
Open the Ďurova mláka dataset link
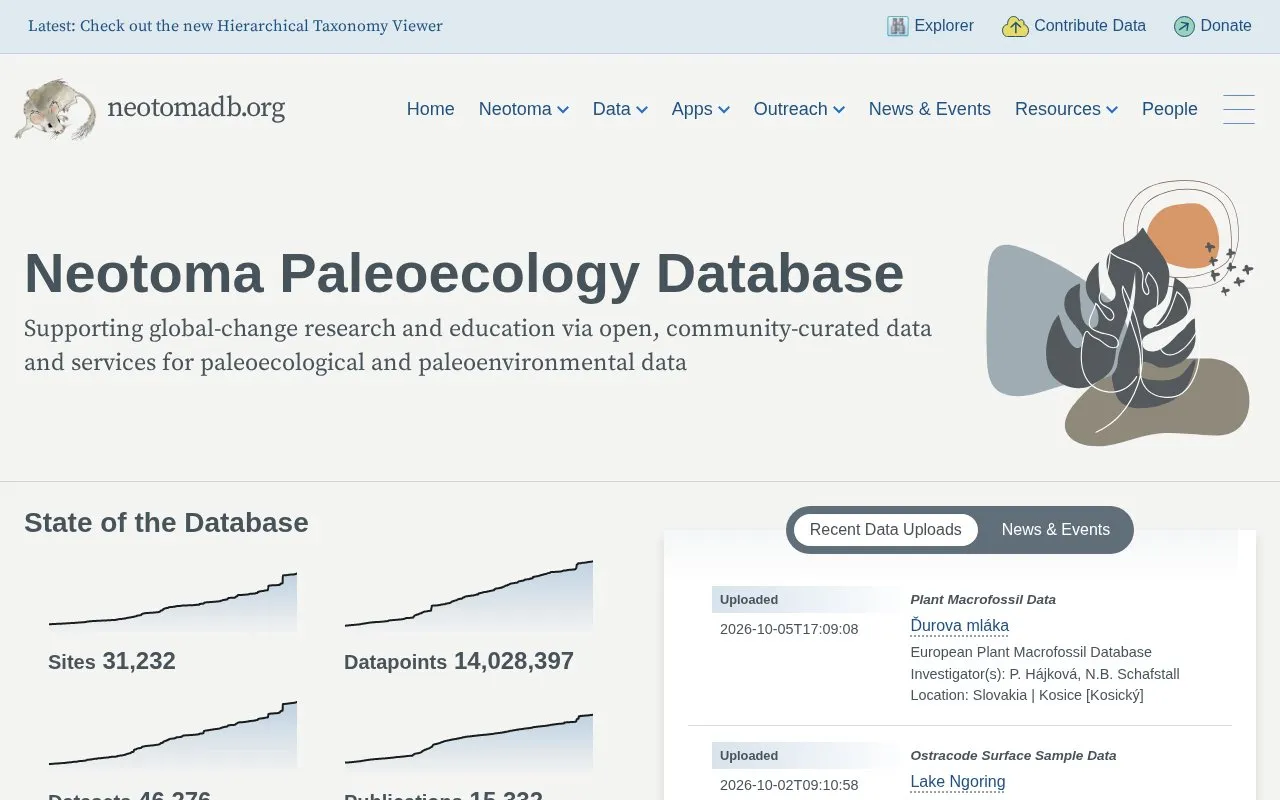(959, 626)
